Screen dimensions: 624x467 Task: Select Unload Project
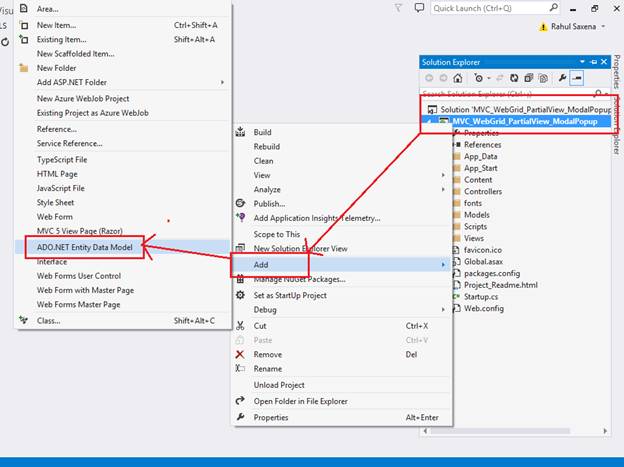pyautogui.click(x=279, y=385)
